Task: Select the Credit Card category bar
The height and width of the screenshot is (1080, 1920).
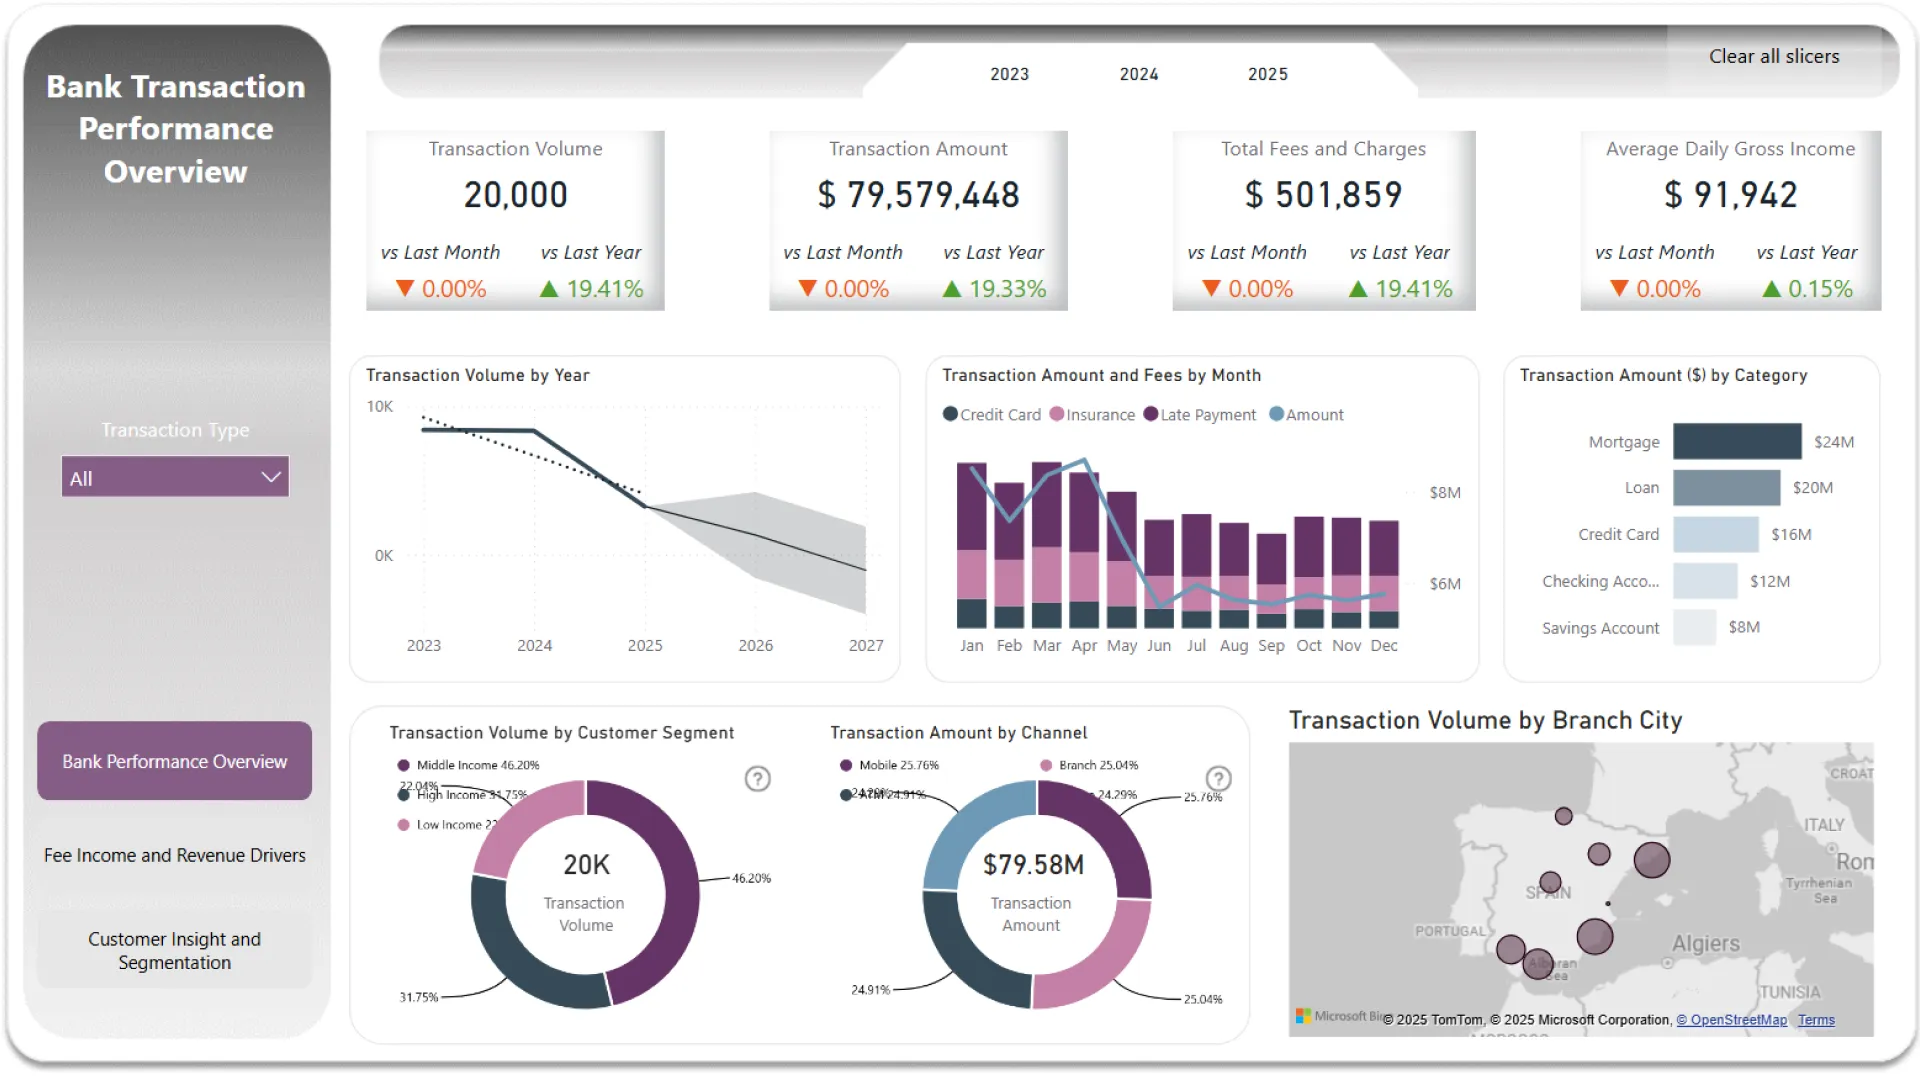Action: tap(1716, 535)
